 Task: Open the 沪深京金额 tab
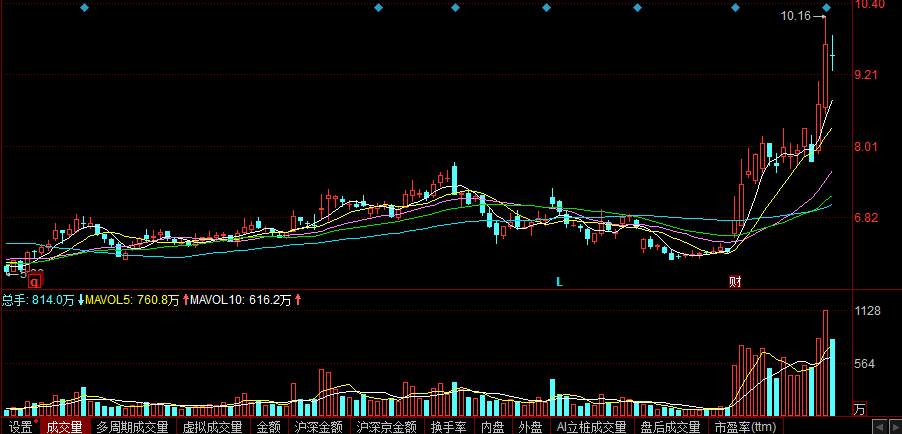click(386, 427)
